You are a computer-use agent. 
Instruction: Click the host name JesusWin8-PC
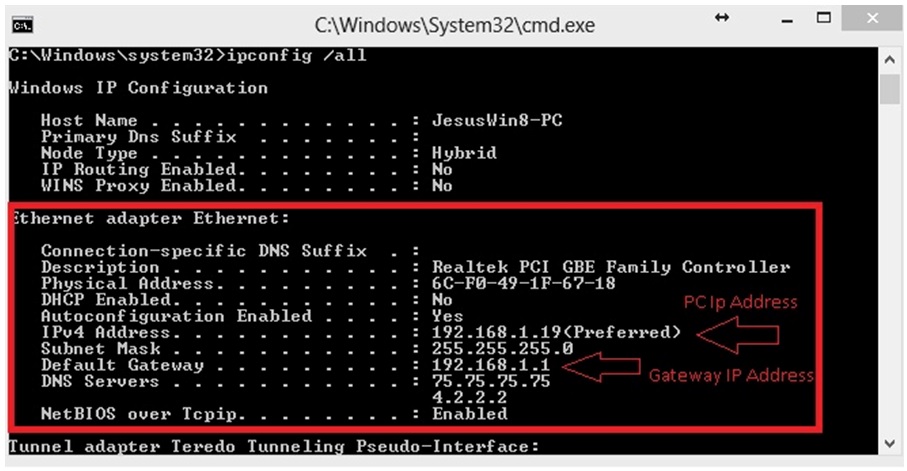(497, 120)
